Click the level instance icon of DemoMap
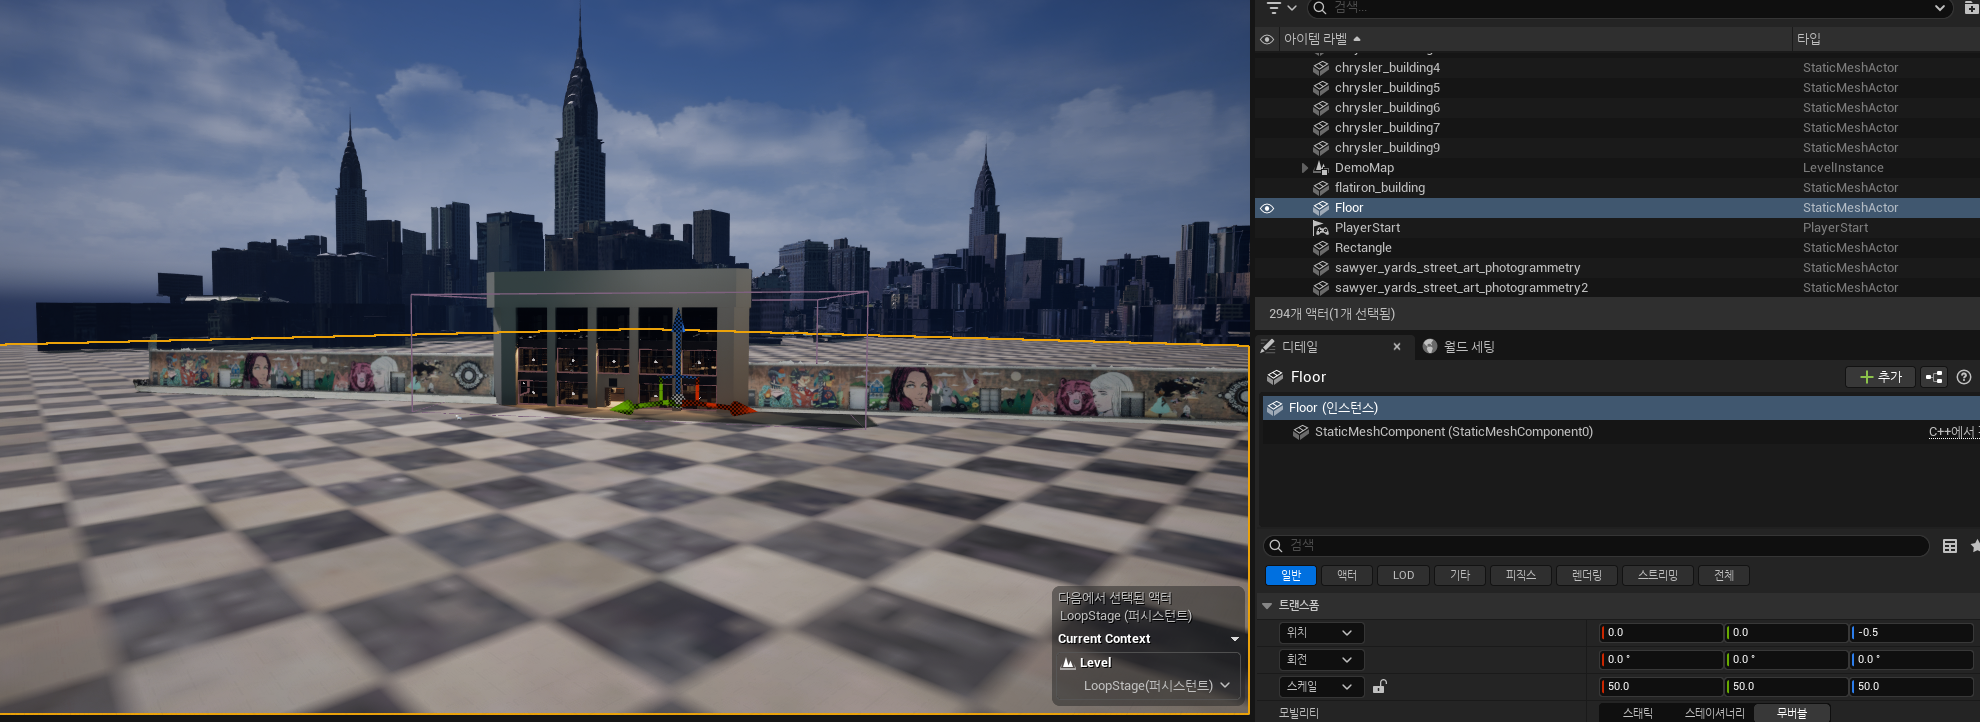This screenshot has width=1980, height=722. [x=1321, y=168]
